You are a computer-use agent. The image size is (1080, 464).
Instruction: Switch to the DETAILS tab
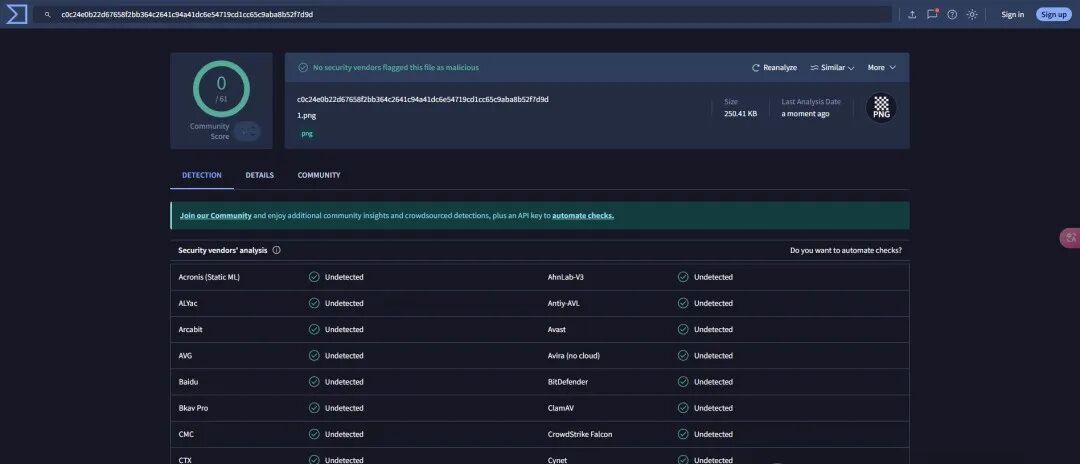point(260,176)
